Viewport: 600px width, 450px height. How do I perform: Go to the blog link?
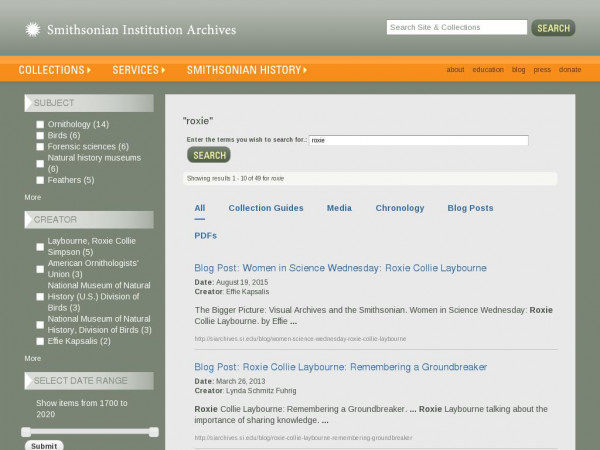(x=518, y=70)
